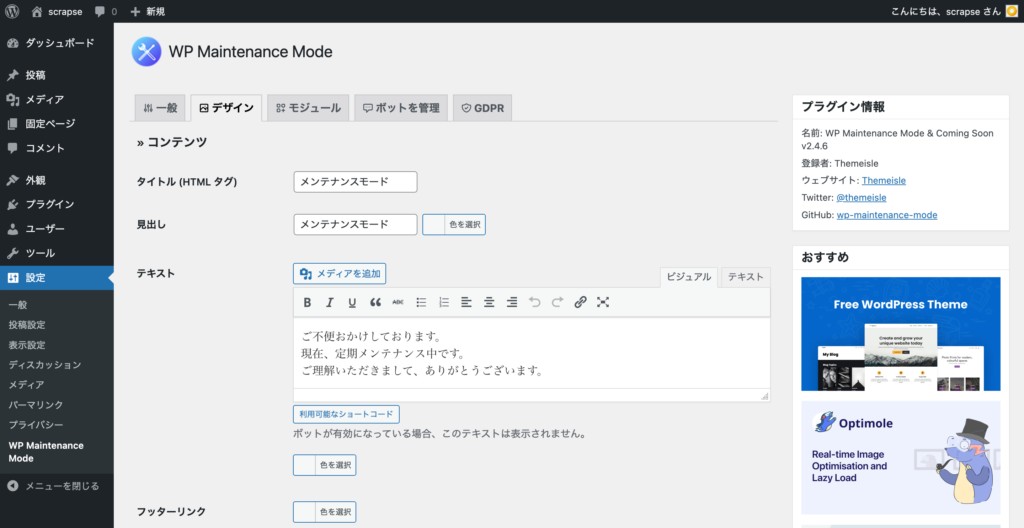1024x528 pixels.
Task: Open color picker for 見出し
Action: 454,225
